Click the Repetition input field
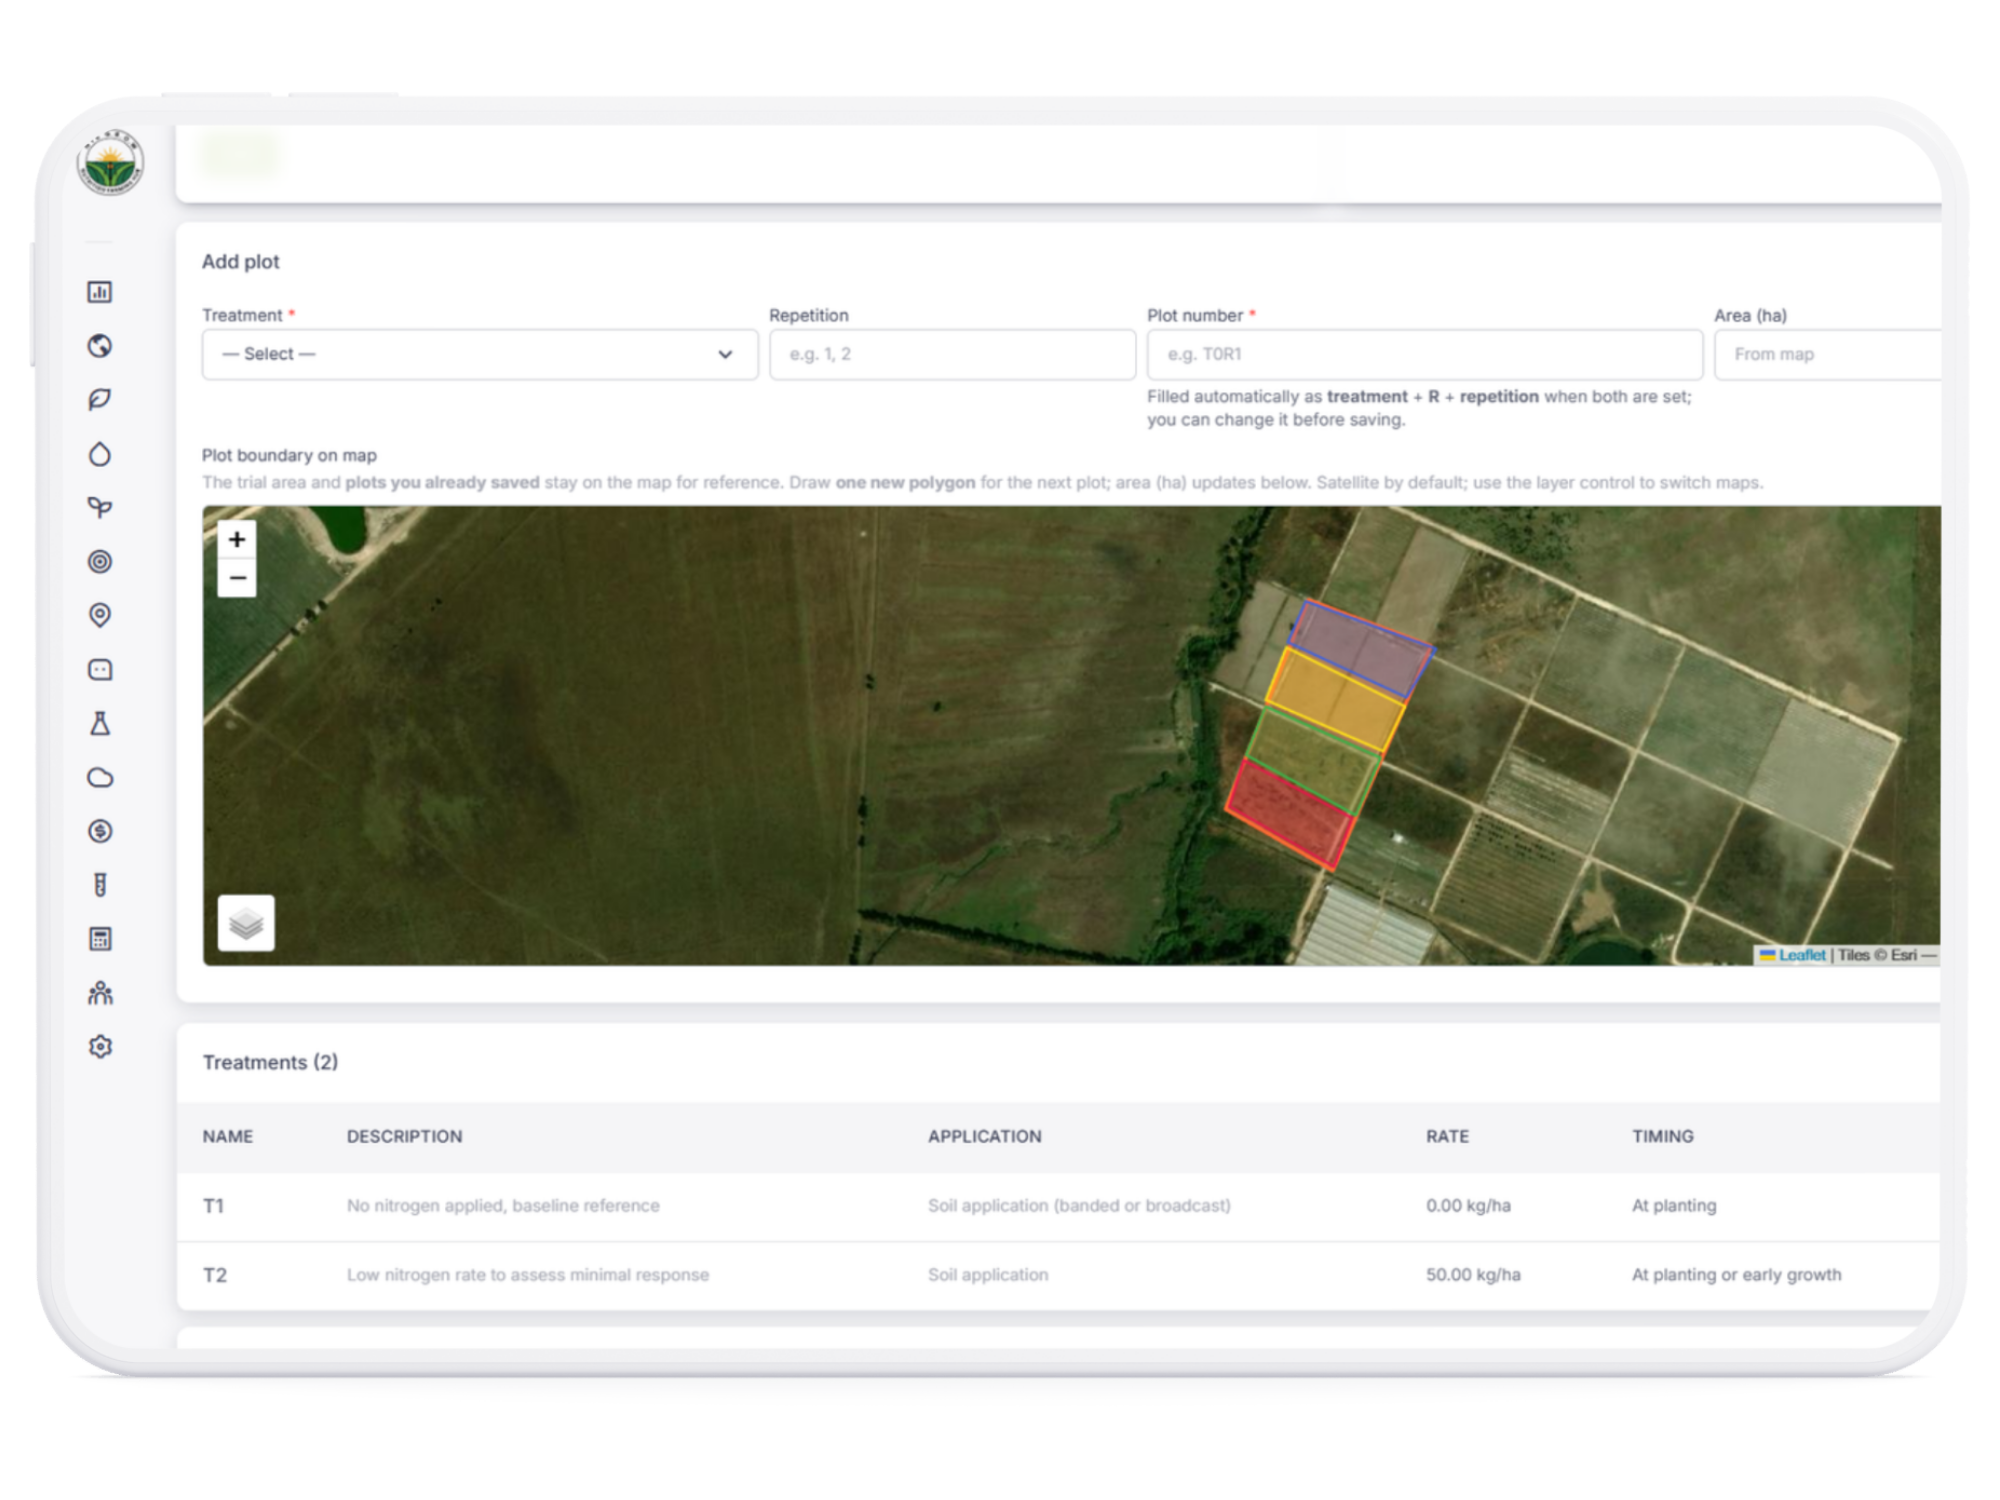 coord(952,355)
